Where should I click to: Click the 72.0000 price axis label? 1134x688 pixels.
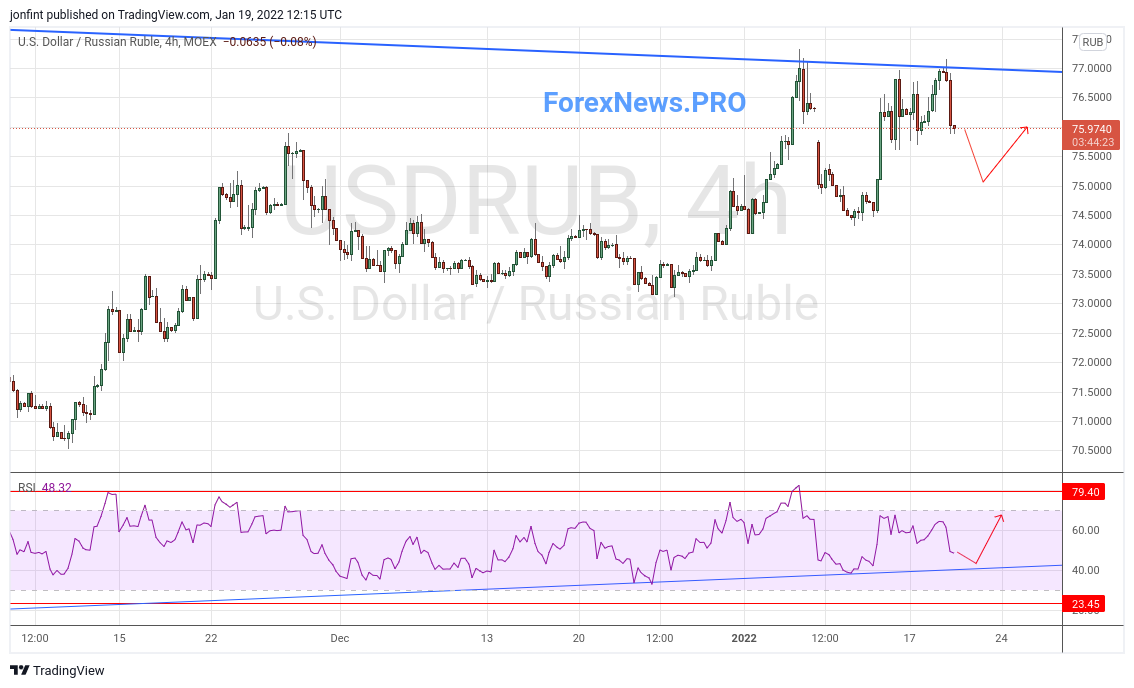tap(1091, 362)
